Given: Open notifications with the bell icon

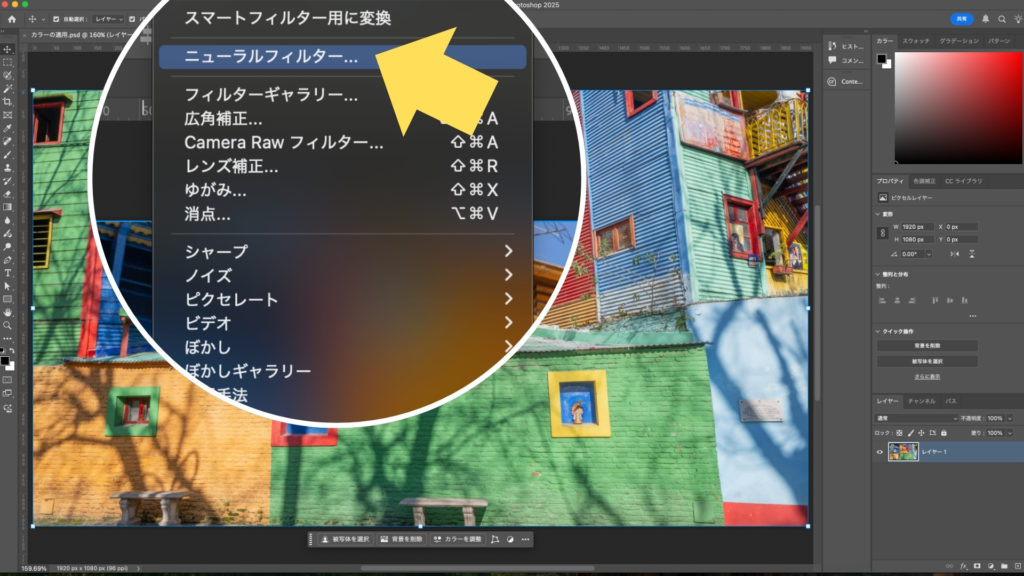Looking at the screenshot, I should pos(984,19).
